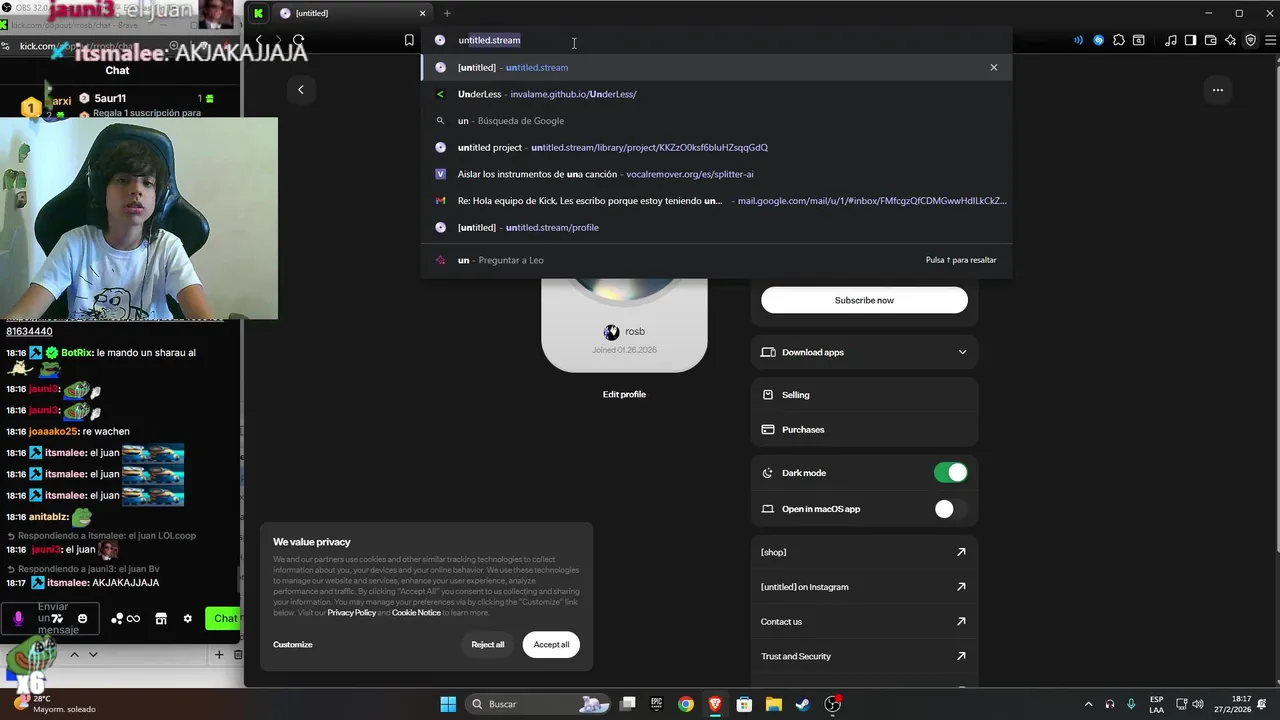Enable Open in macOS app switch
The width and height of the screenshot is (1280, 720).
tap(950, 509)
